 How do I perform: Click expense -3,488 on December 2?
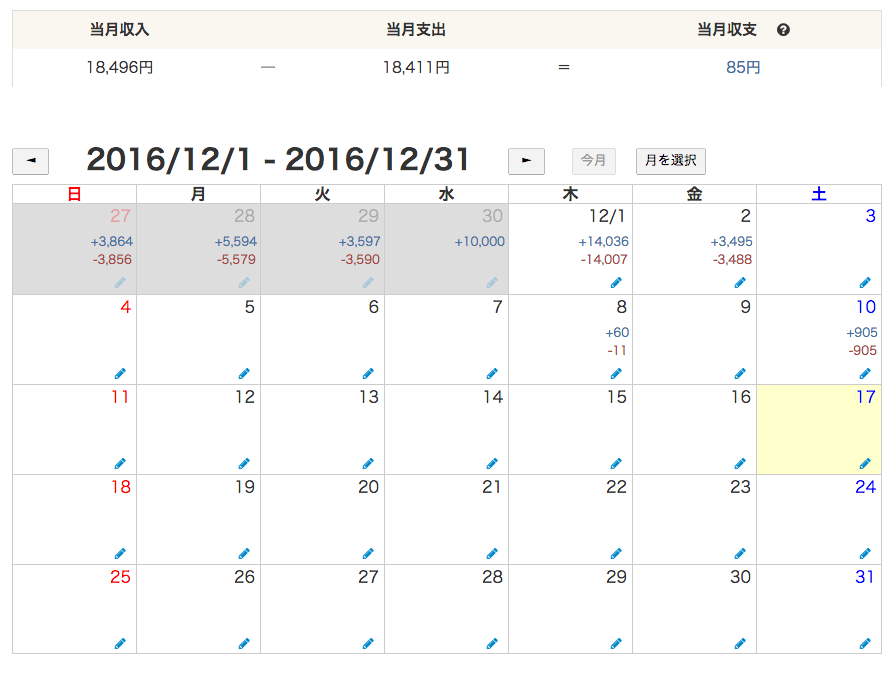(732, 259)
